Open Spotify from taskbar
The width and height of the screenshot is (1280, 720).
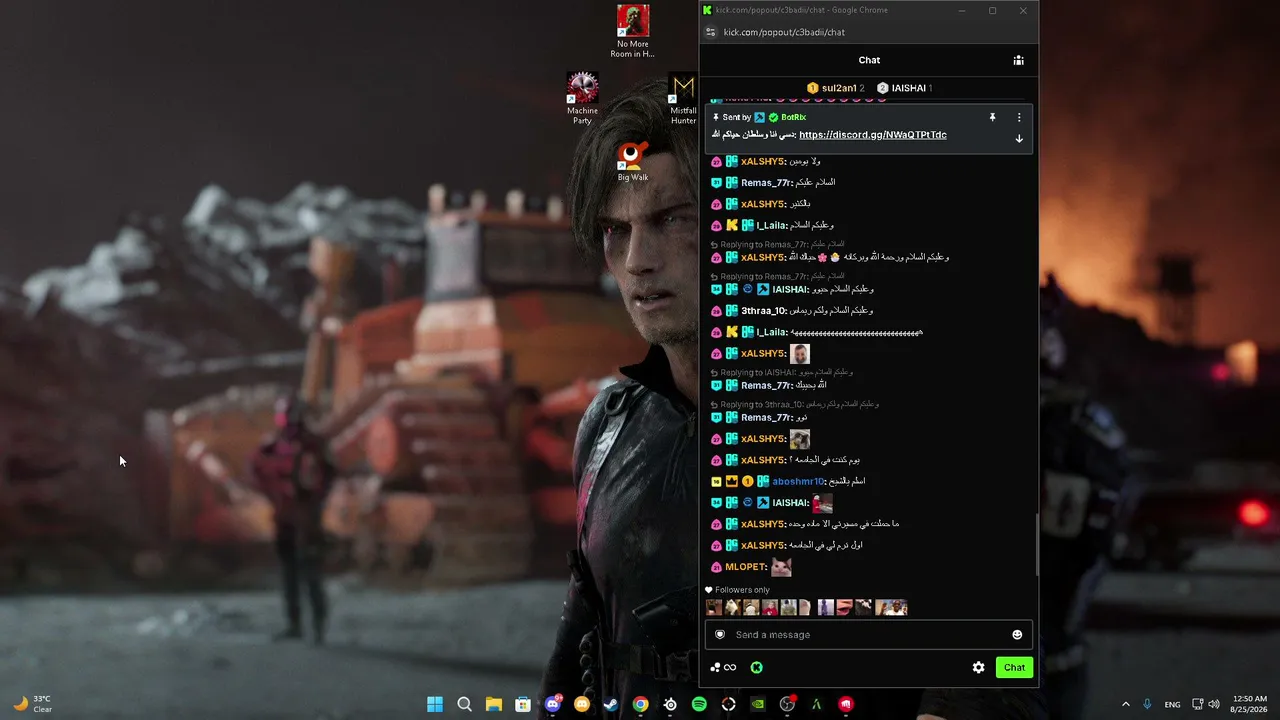click(699, 704)
